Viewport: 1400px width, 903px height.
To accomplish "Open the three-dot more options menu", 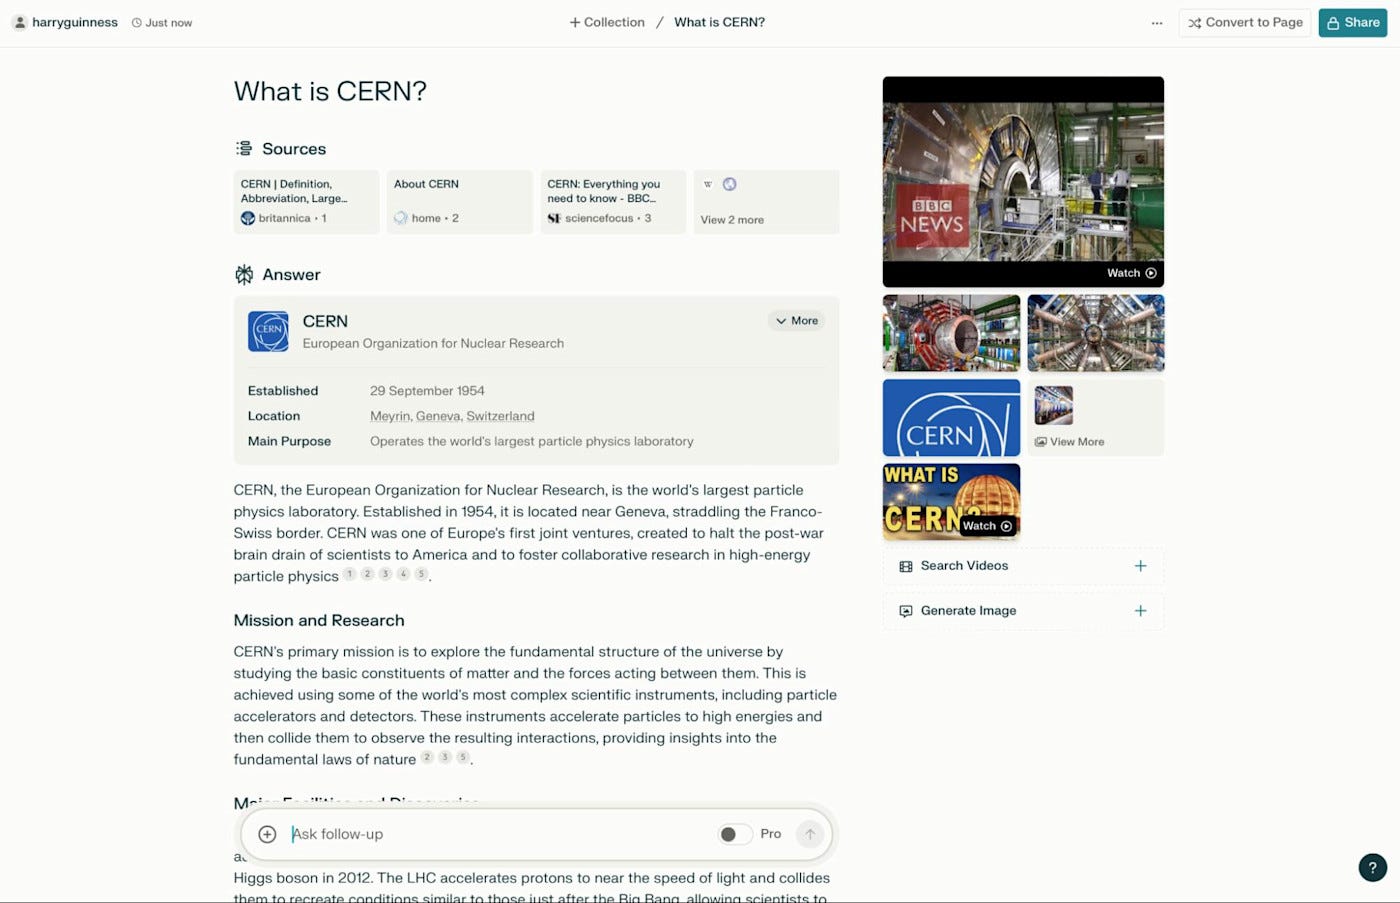I will pyautogui.click(x=1157, y=22).
